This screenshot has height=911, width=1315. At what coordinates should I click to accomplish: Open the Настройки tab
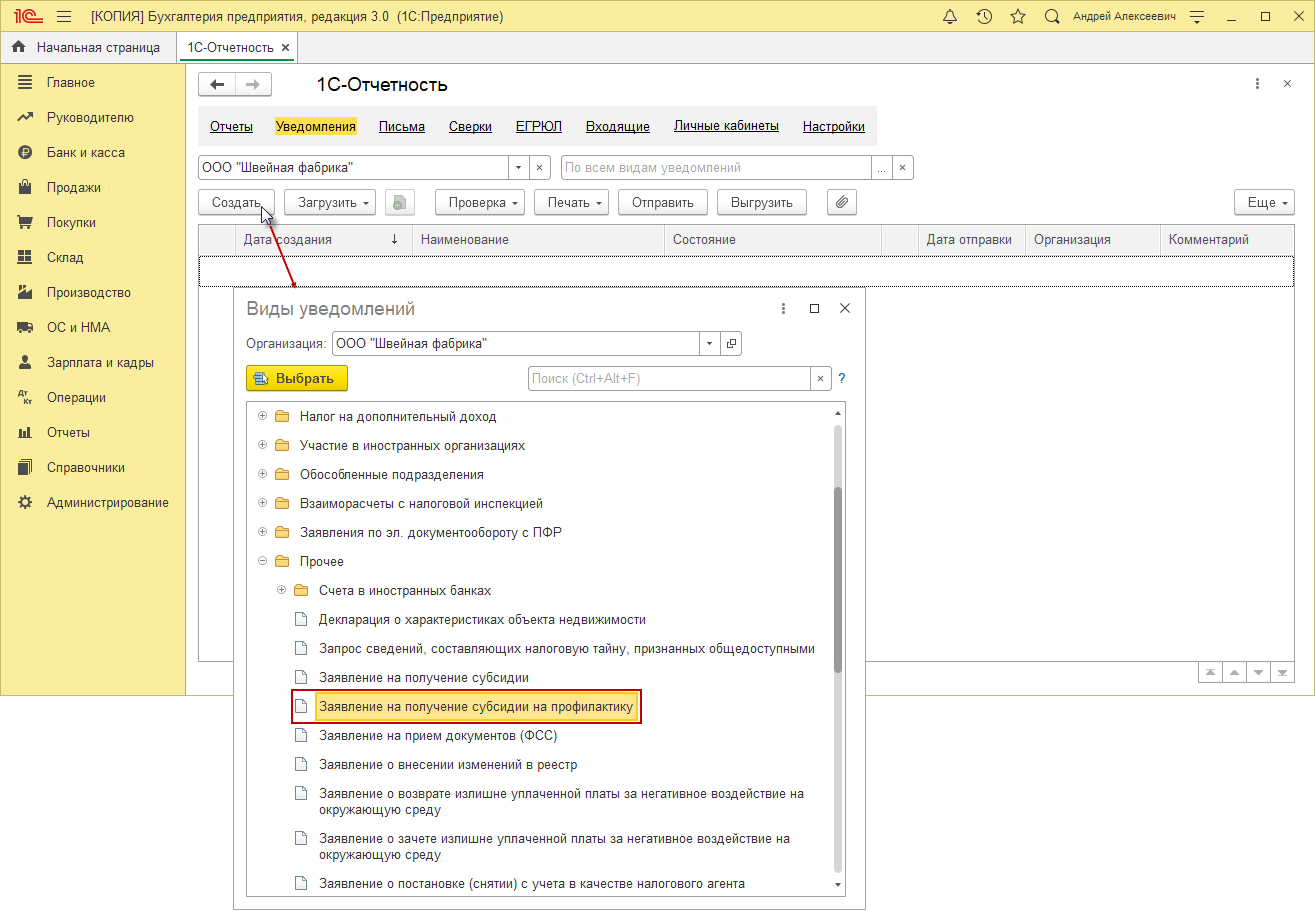(x=834, y=126)
